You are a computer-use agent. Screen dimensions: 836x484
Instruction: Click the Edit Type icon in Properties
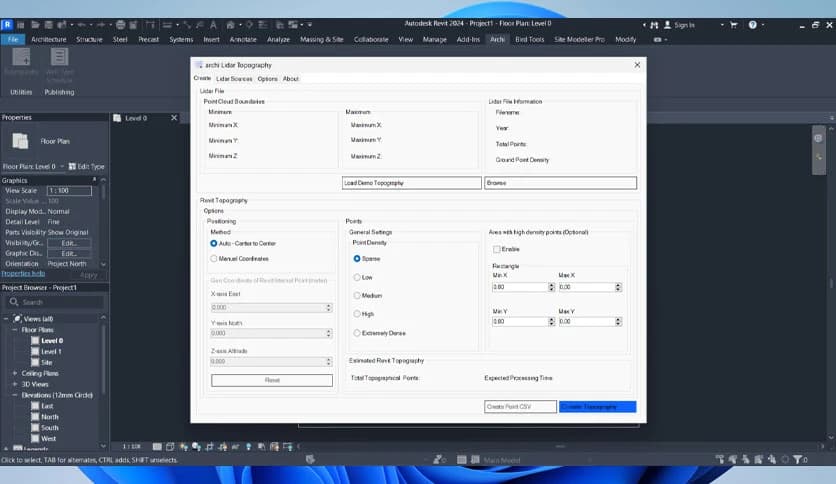click(x=73, y=166)
